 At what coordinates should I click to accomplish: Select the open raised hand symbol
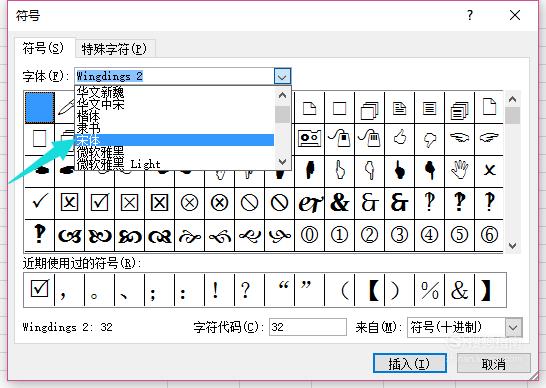point(459,170)
